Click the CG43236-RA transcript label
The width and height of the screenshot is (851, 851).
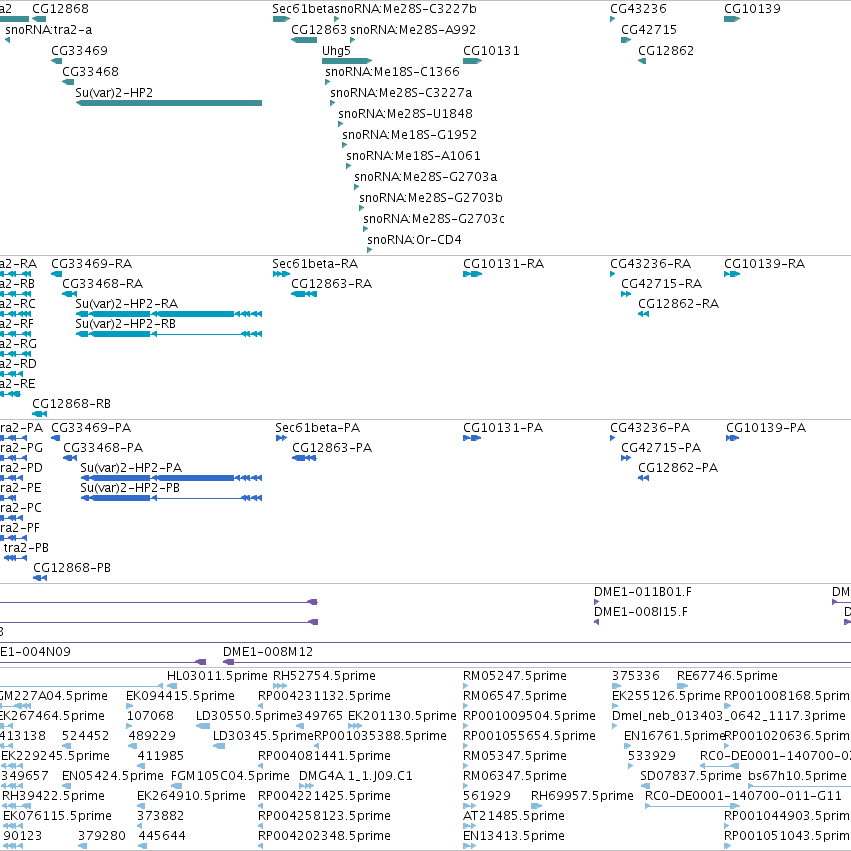tap(651, 264)
